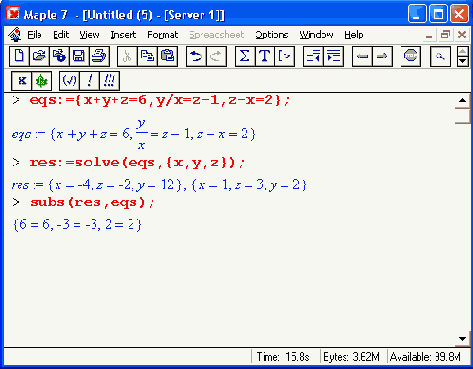
Task: Open the zoom magnifier toolbar button
Action: click(x=440, y=56)
